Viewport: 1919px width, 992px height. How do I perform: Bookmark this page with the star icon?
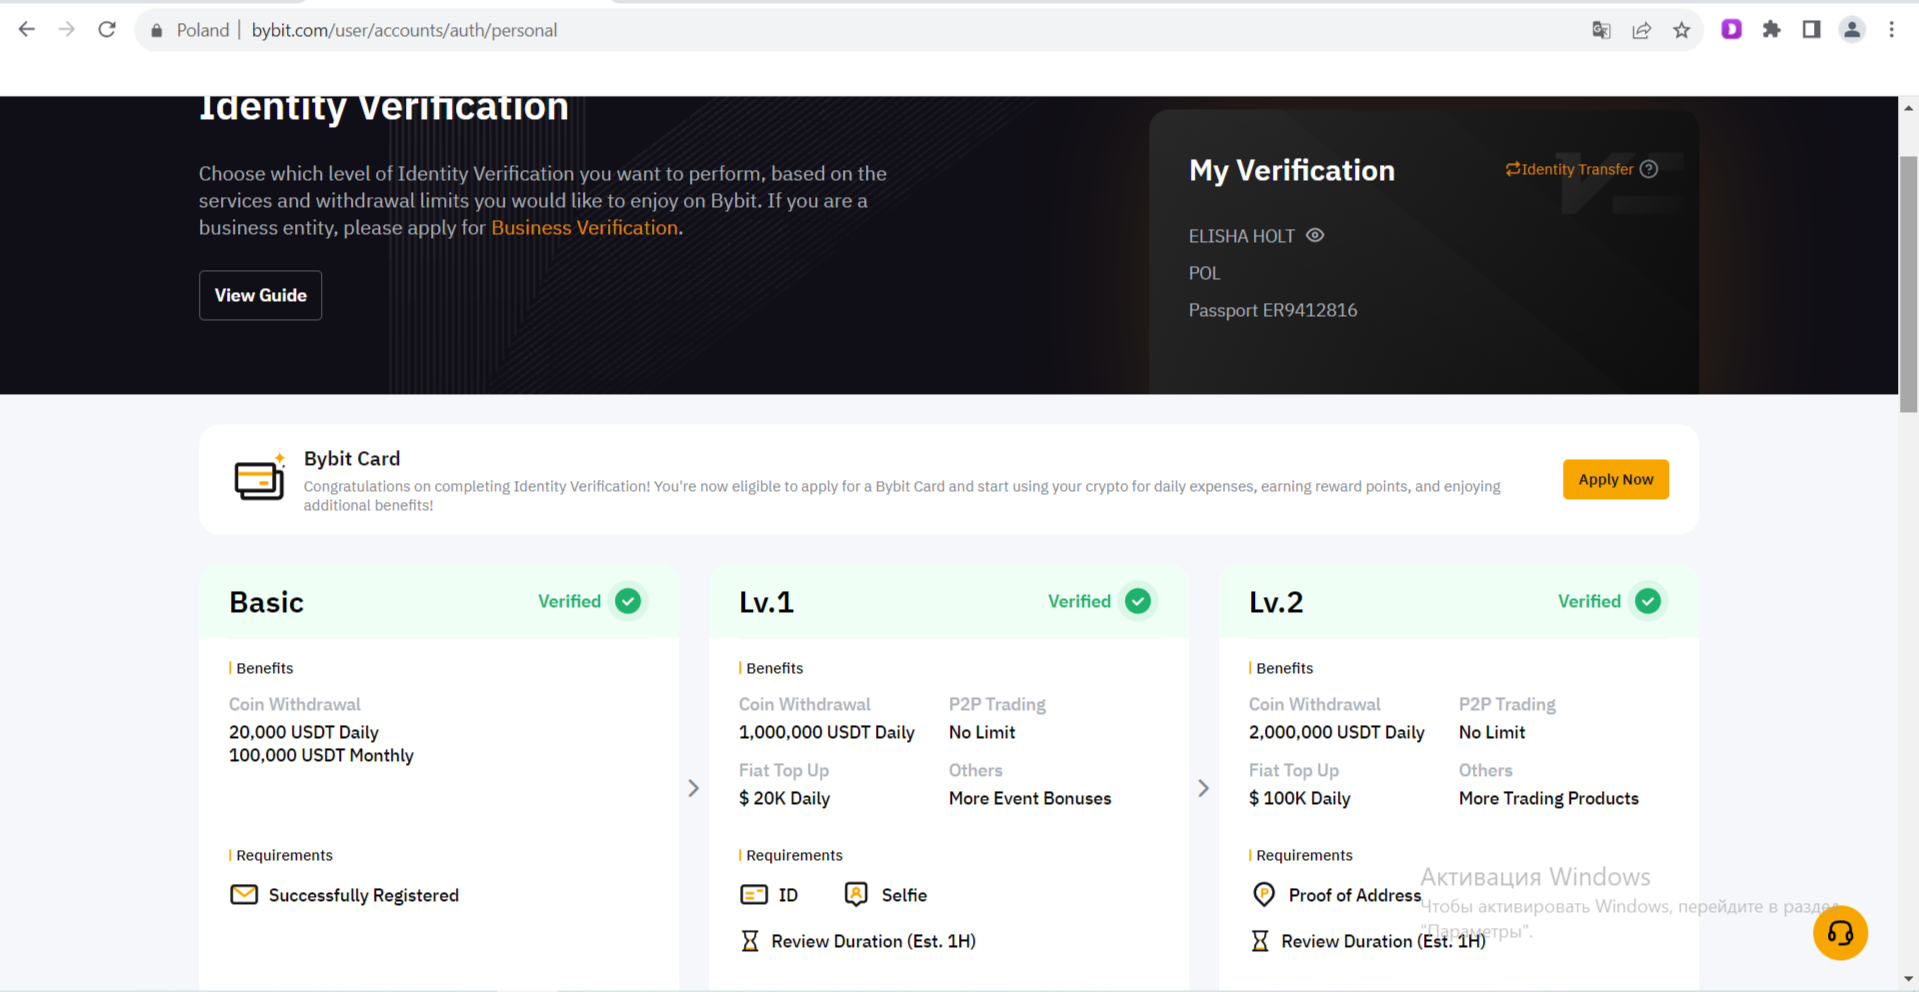(x=1681, y=30)
